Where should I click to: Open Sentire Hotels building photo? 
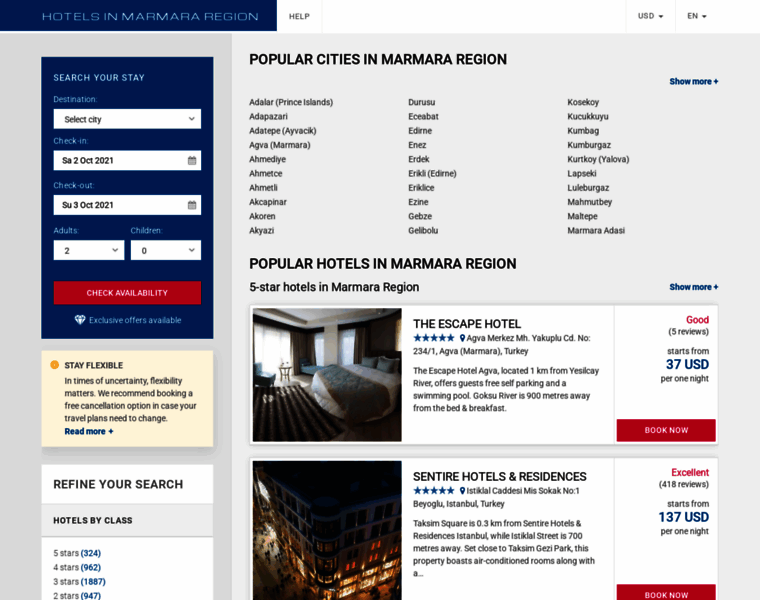tap(327, 530)
